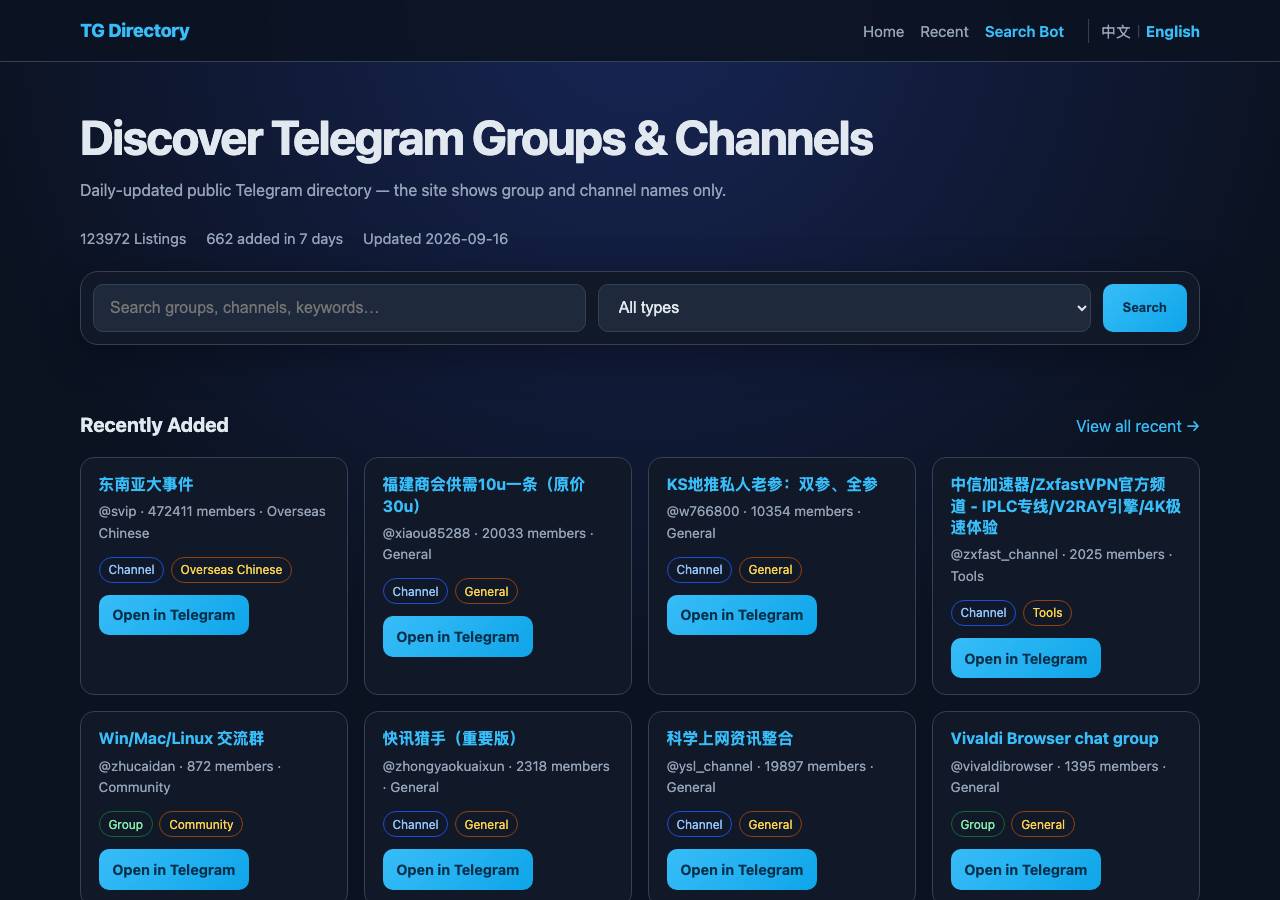Click the Channel tag on 快讯猎手

[x=415, y=825]
